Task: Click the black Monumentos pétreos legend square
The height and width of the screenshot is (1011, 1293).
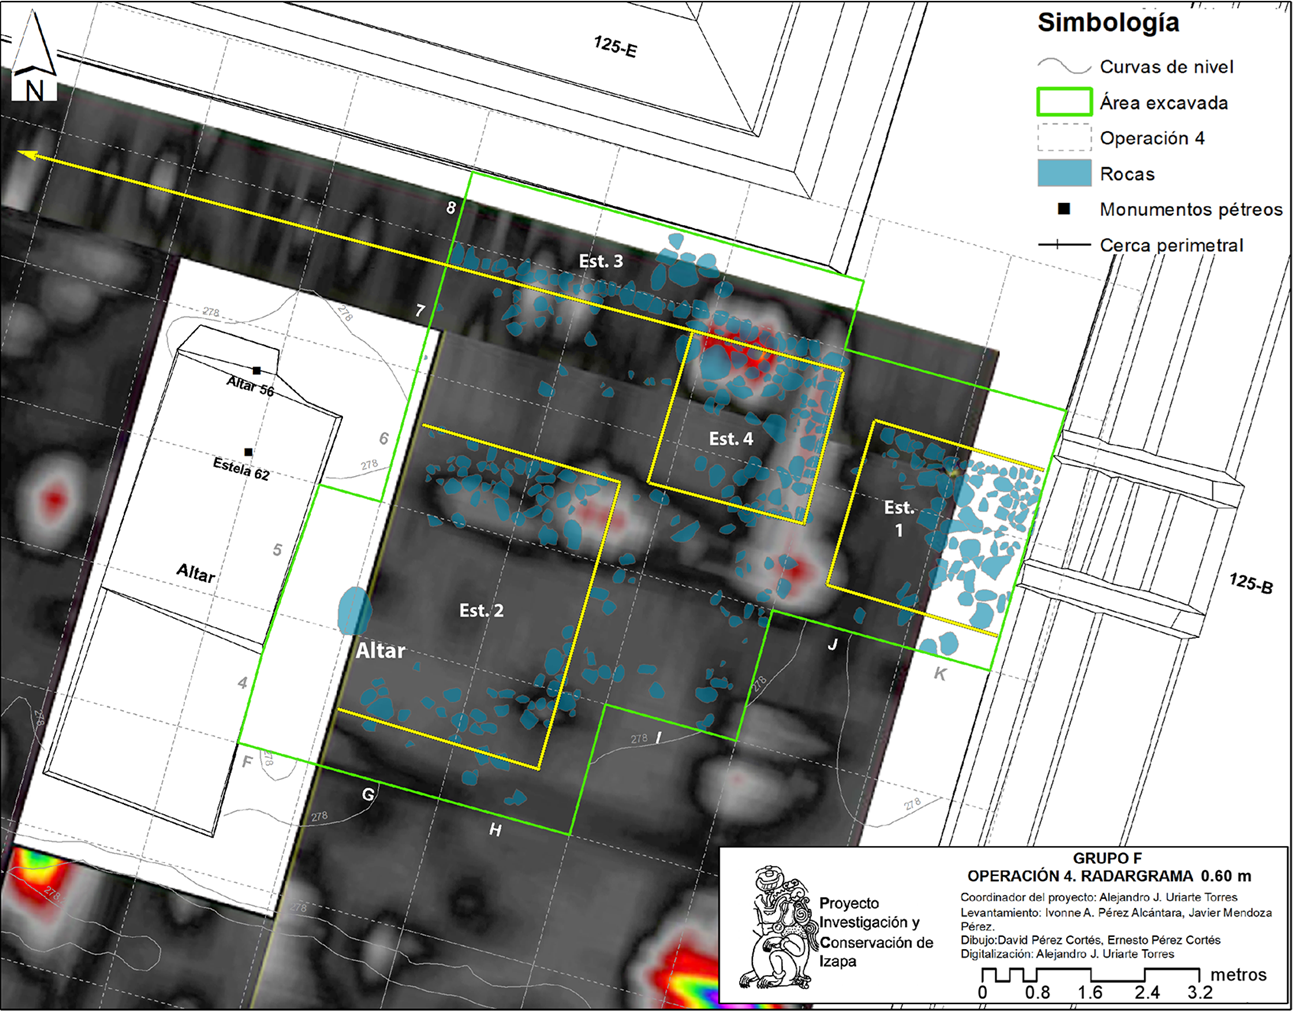Action: (1064, 209)
